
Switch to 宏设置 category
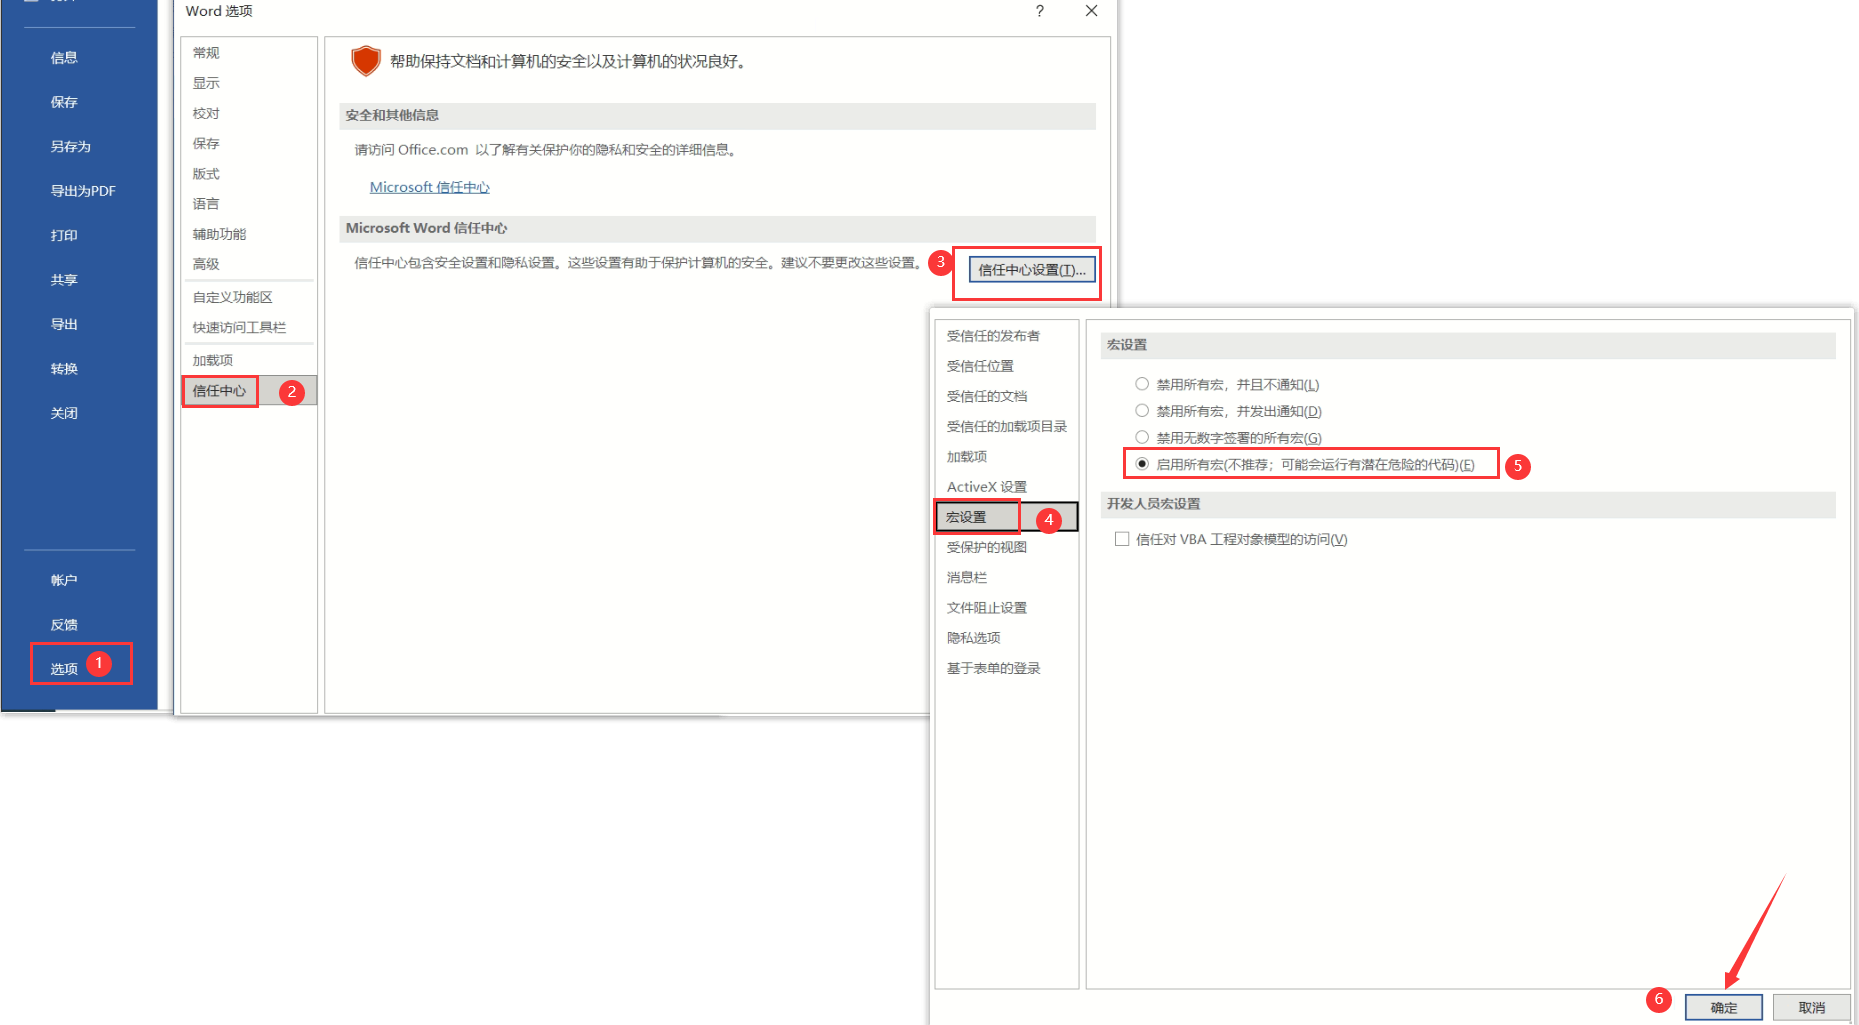(966, 517)
